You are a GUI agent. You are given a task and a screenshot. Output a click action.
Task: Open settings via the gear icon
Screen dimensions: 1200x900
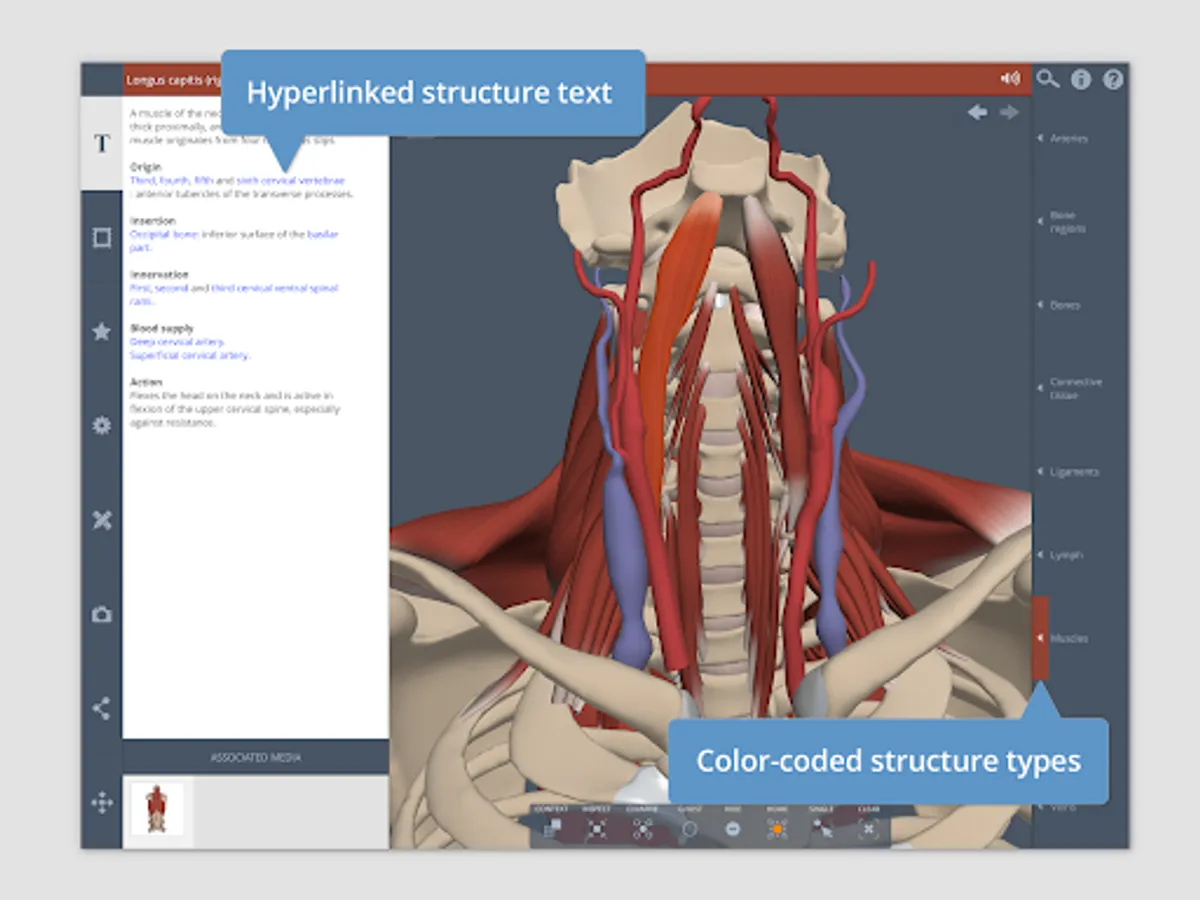pyautogui.click(x=101, y=425)
